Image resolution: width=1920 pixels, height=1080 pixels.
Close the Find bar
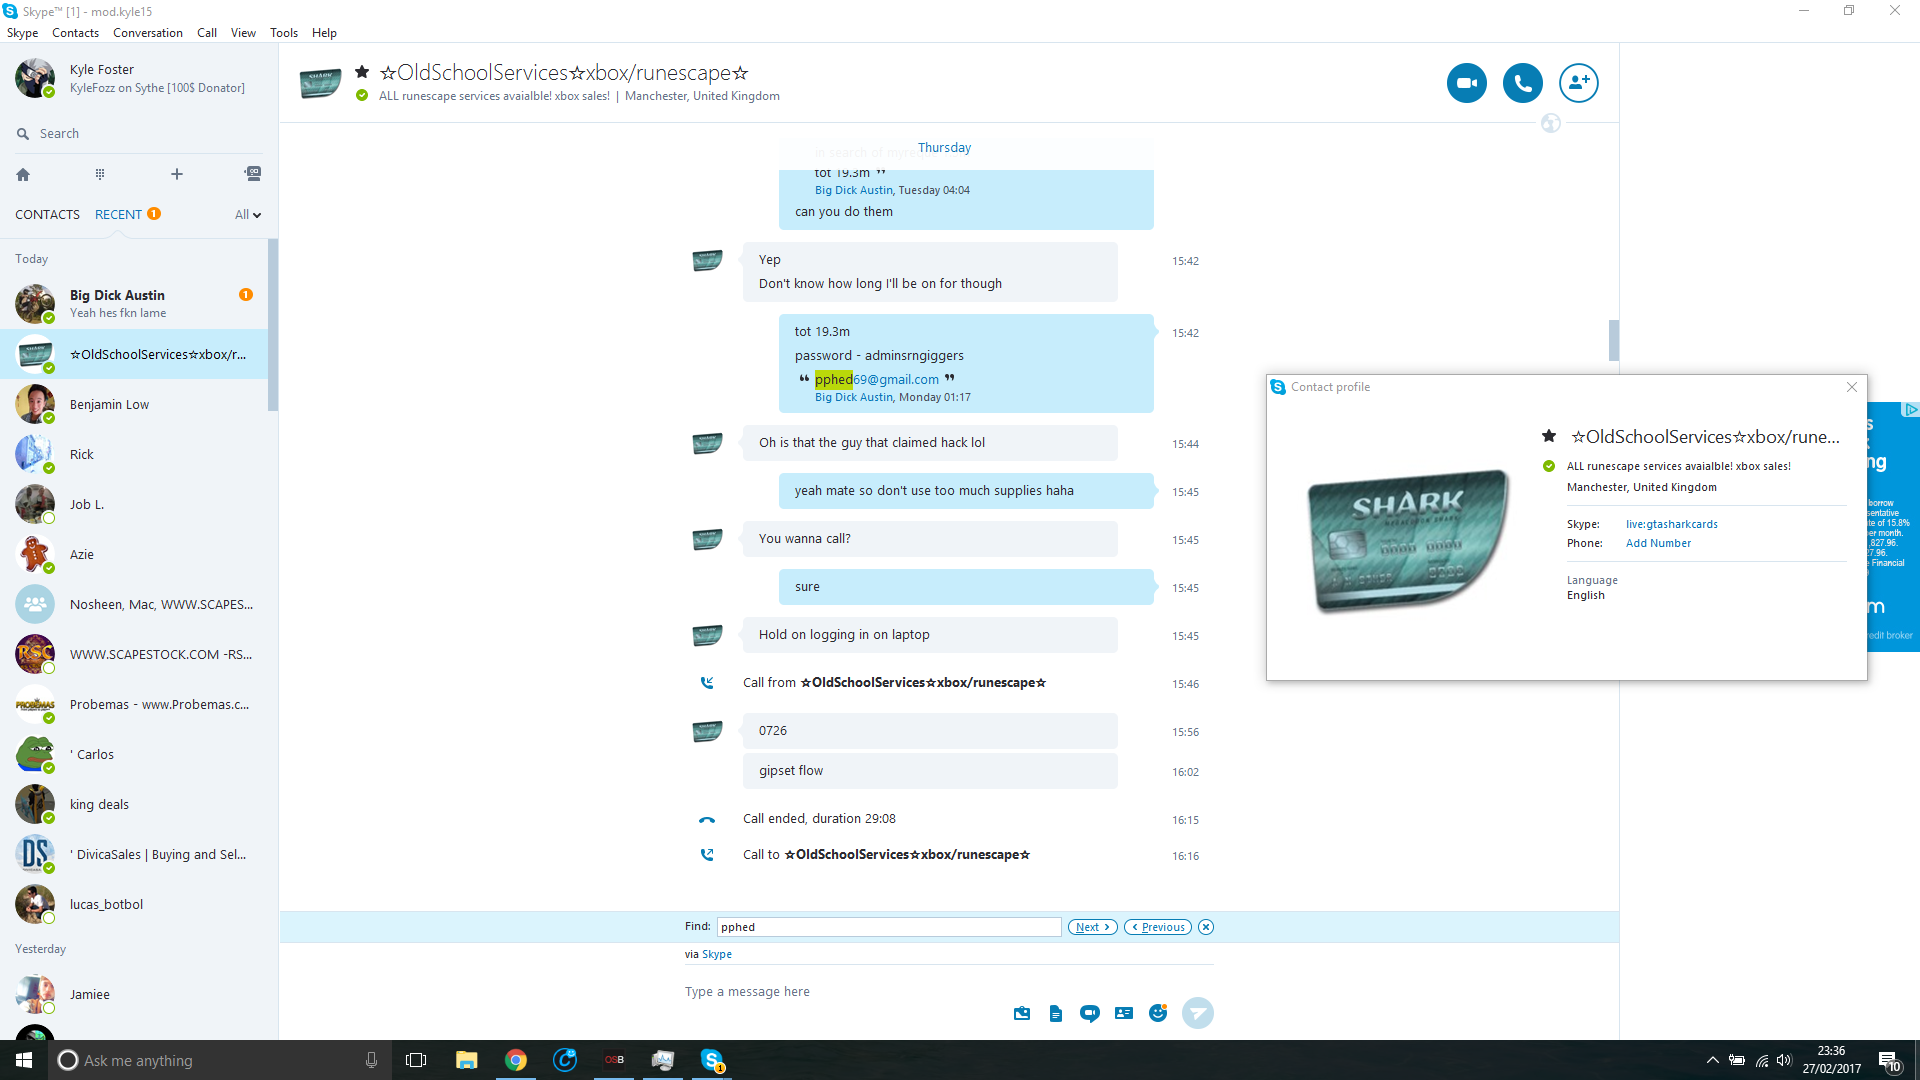pos(1206,927)
